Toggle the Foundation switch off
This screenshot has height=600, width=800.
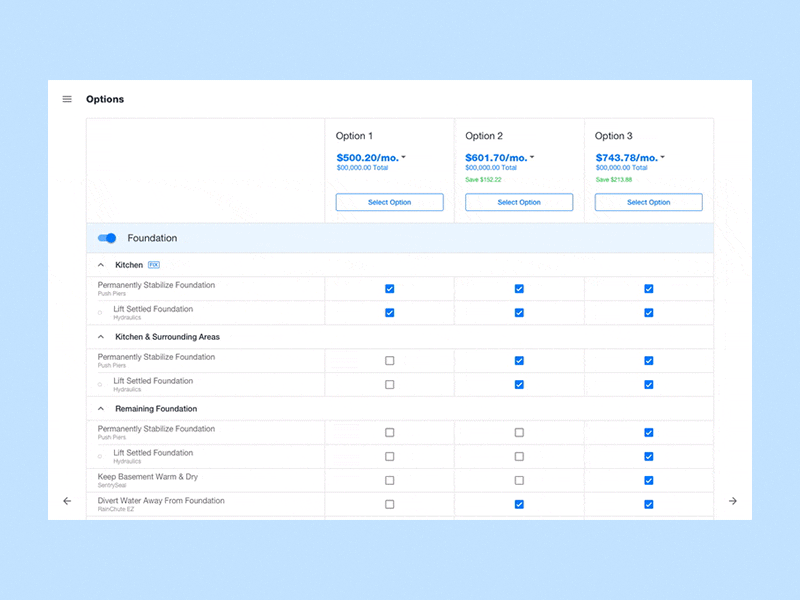(107, 238)
